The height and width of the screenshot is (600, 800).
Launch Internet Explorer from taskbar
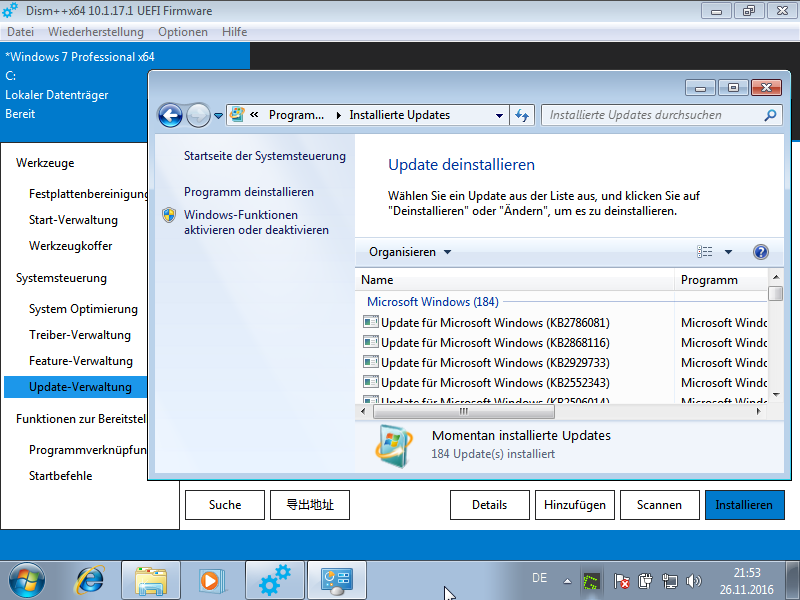(x=89, y=581)
